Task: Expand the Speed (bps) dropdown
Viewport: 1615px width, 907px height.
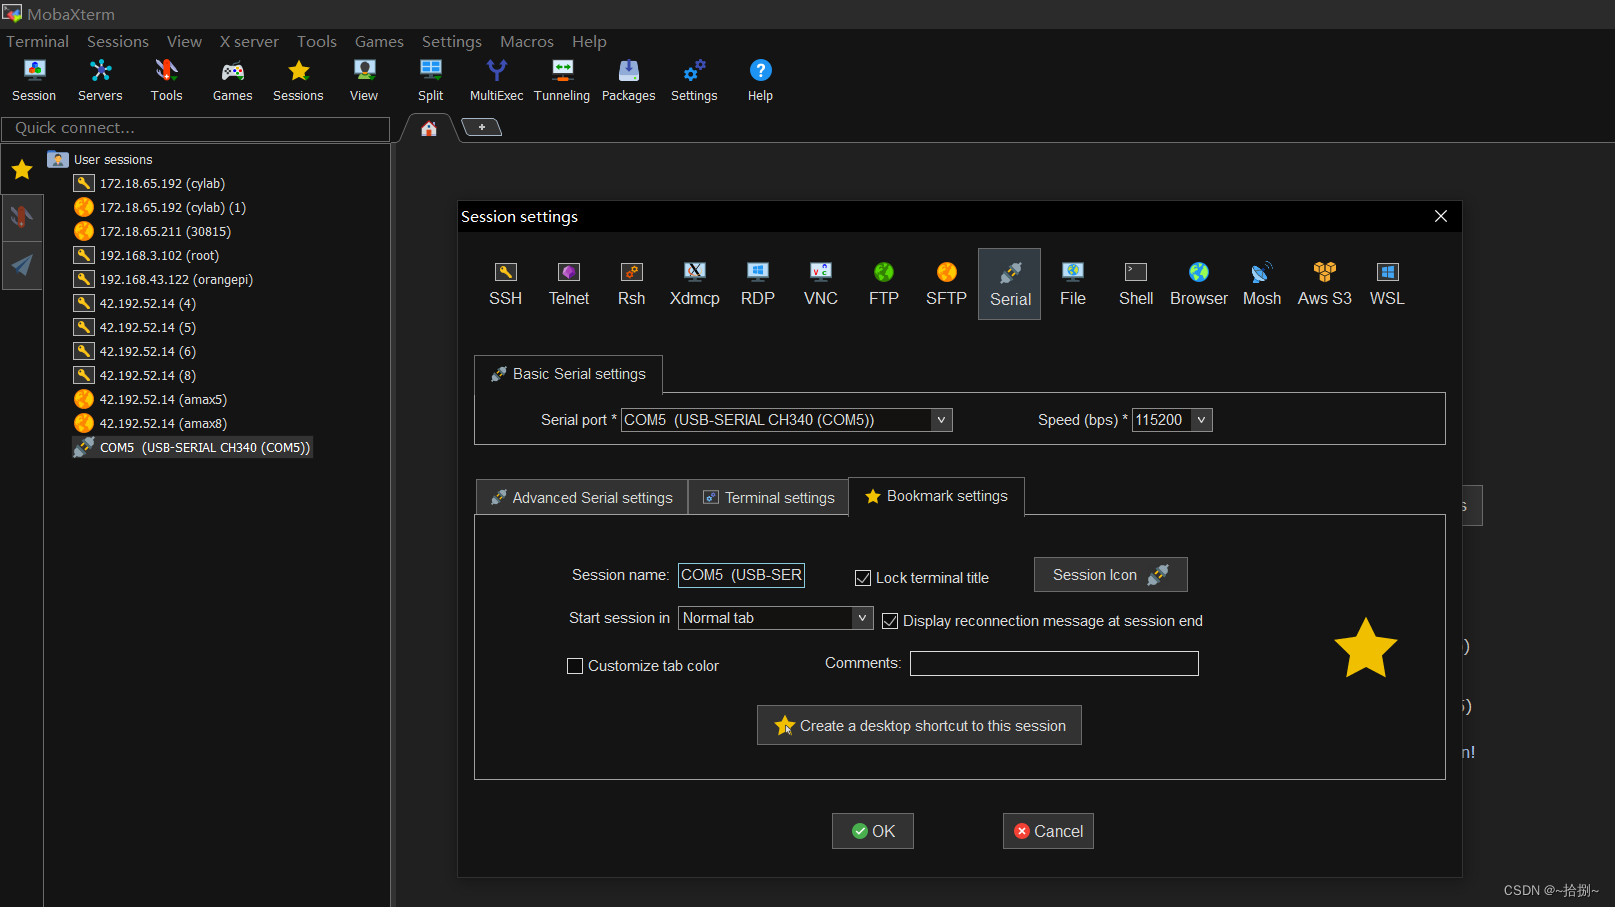Action: coord(1201,420)
